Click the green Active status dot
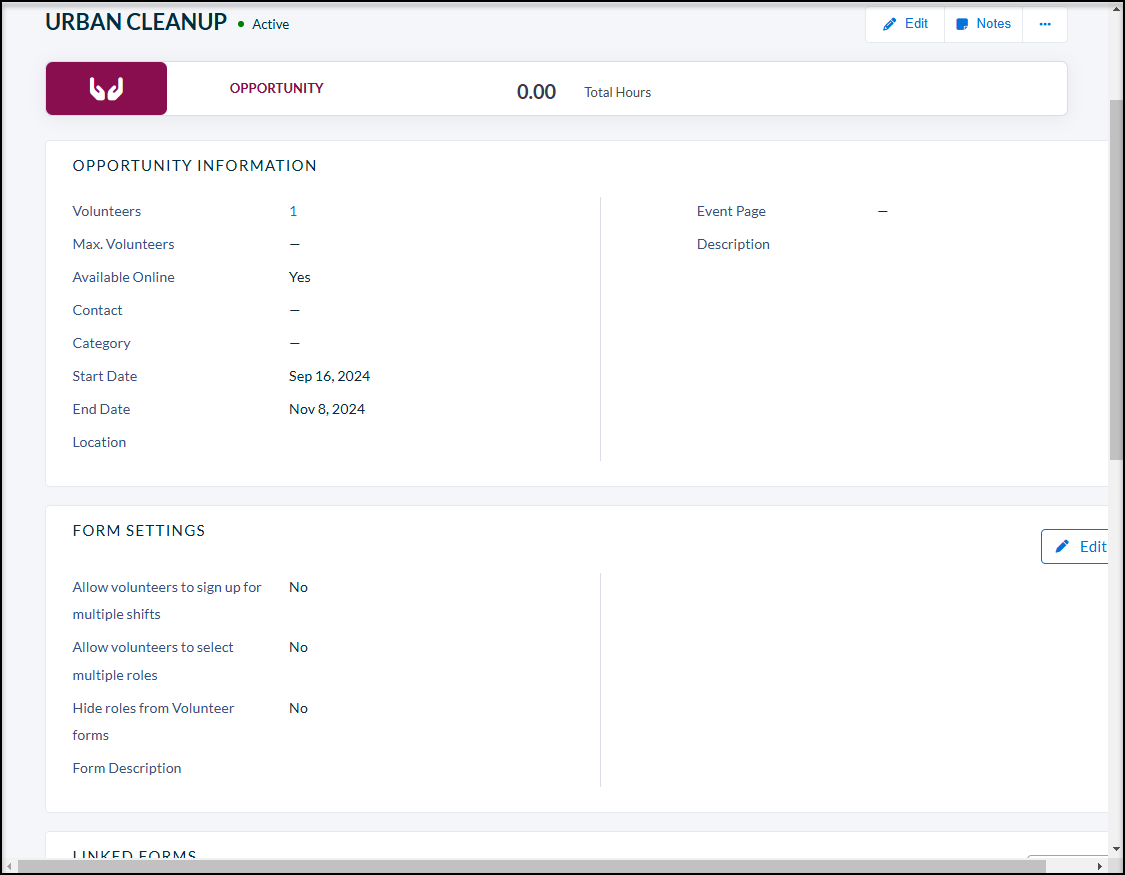This screenshot has height=875, width=1125. point(241,24)
